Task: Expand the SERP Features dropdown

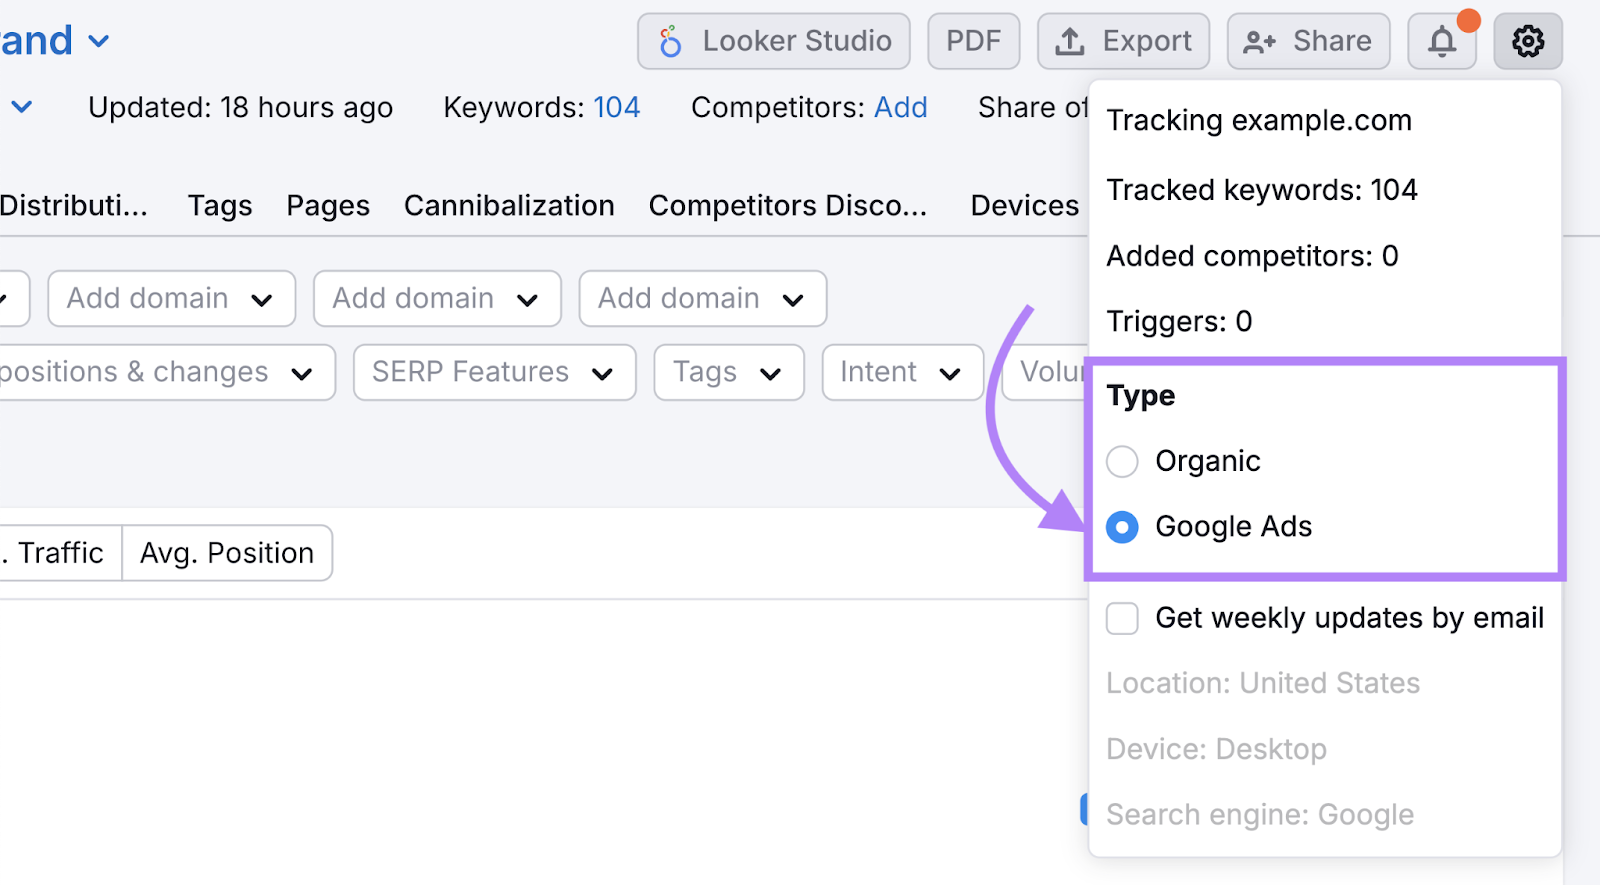Action: [494, 372]
